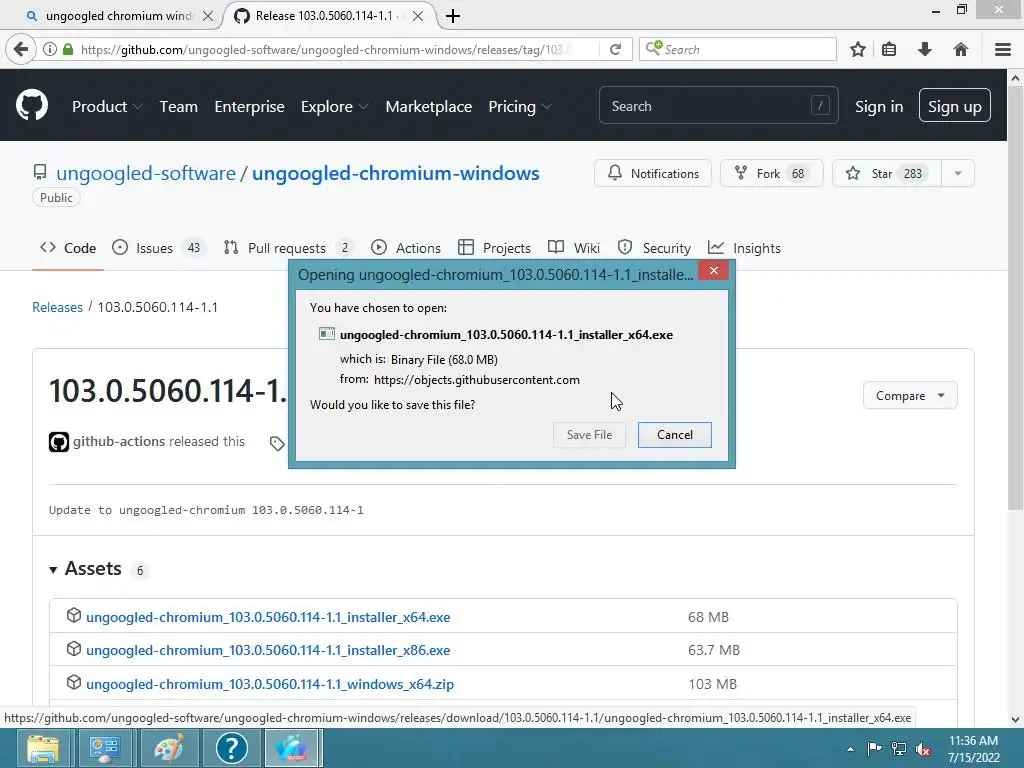1024x768 pixels.
Task: Expand the Pricing dropdown menu
Action: click(520, 106)
